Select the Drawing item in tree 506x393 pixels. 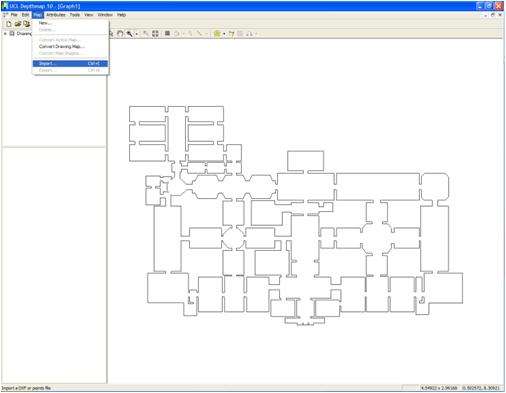[24, 34]
